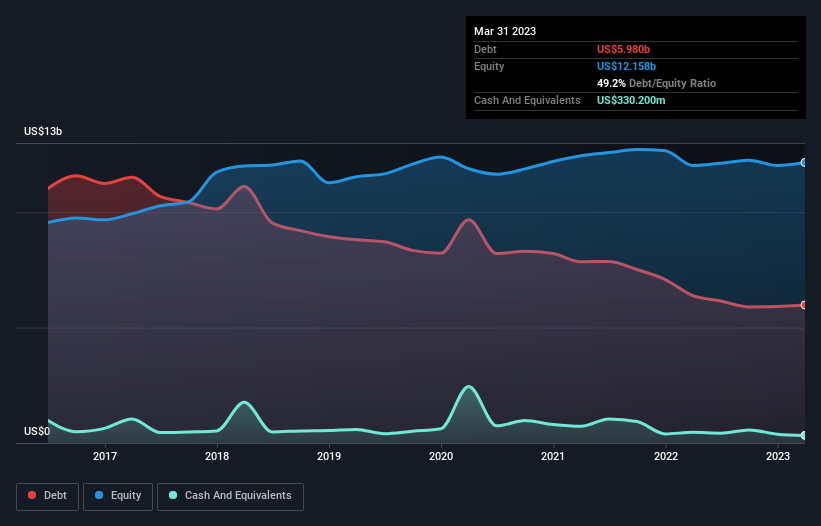This screenshot has height=526, width=821.
Task: Click the Mar 31 2023 tooltip date
Action: (505, 31)
